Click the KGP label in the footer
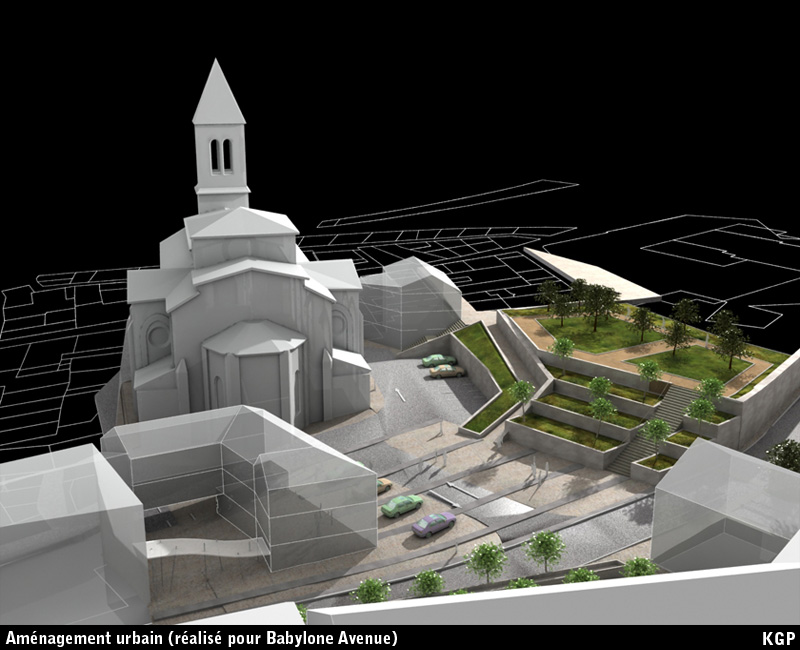Viewport: 800px width, 650px height. click(776, 638)
